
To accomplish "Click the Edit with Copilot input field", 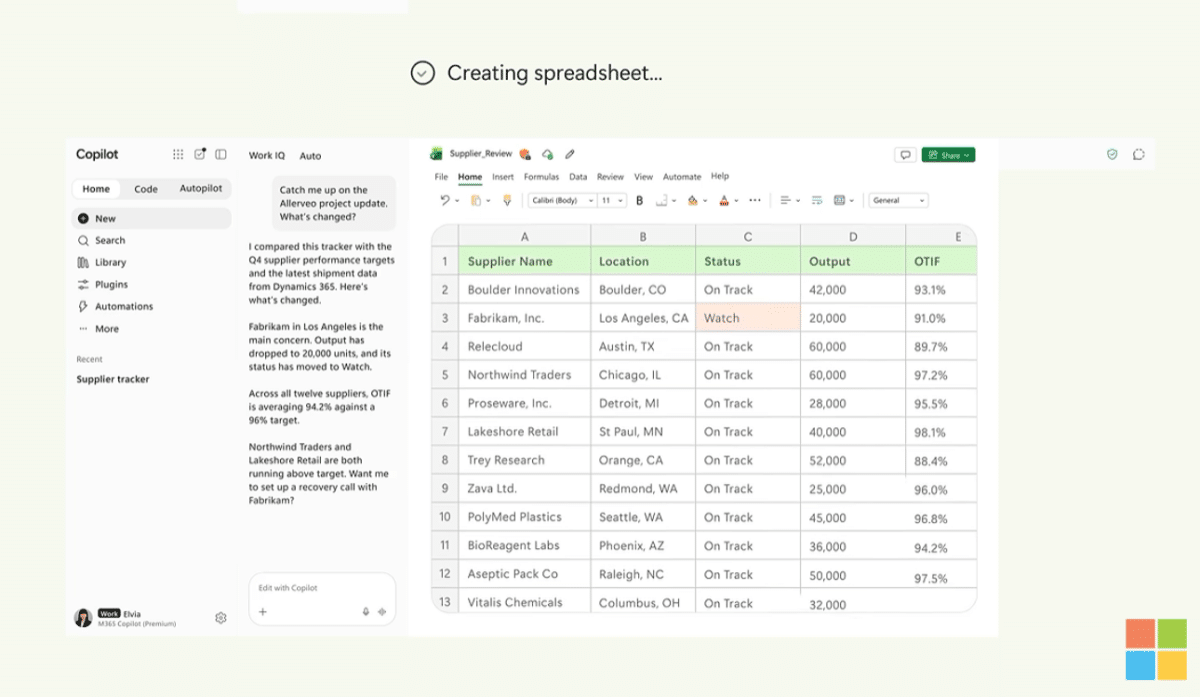I will (322, 599).
